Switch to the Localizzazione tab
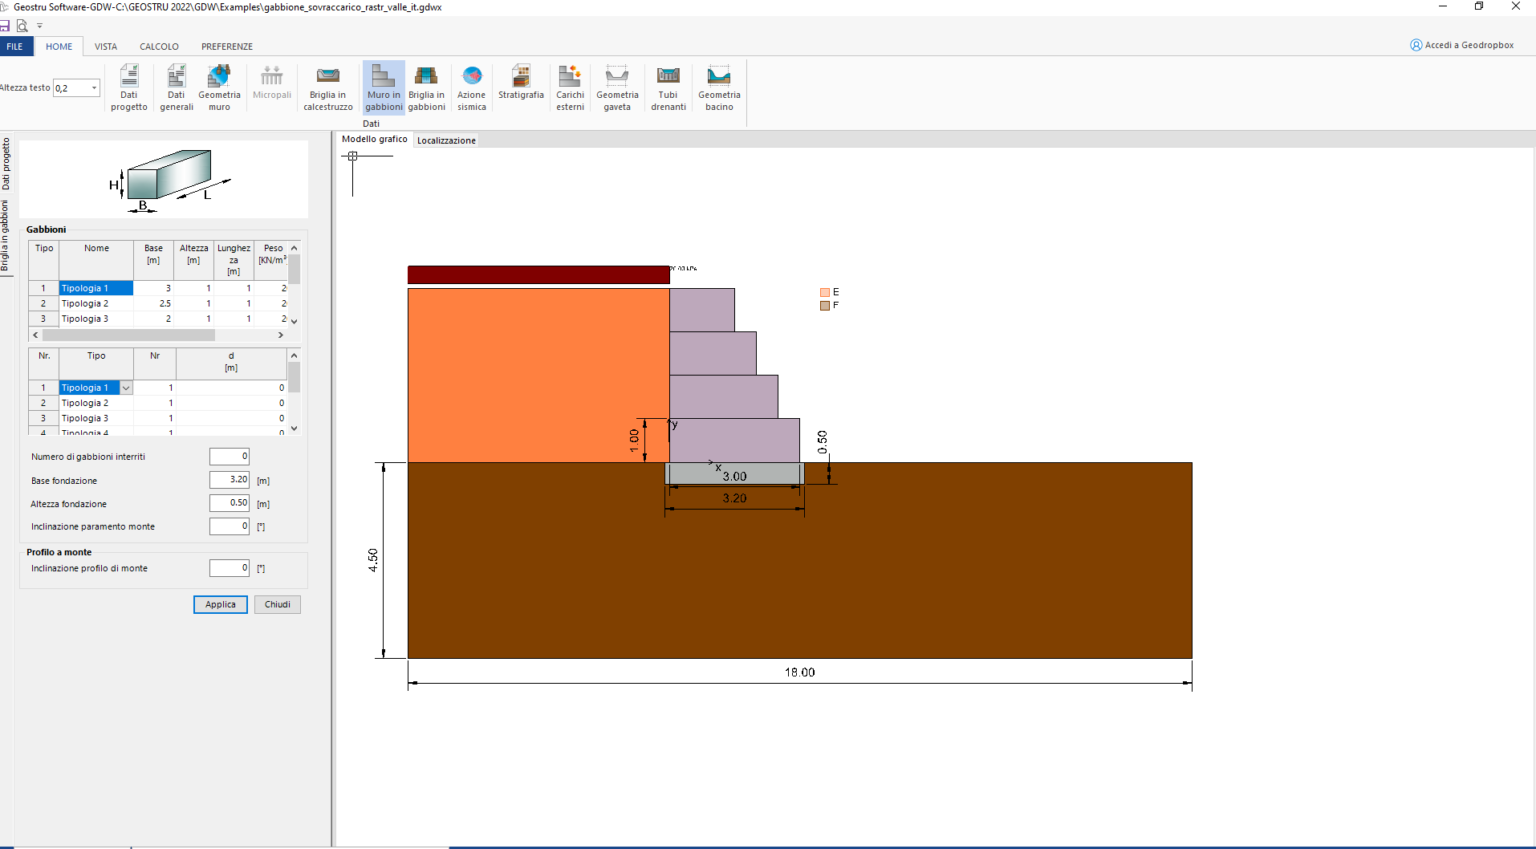 pos(446,140)
